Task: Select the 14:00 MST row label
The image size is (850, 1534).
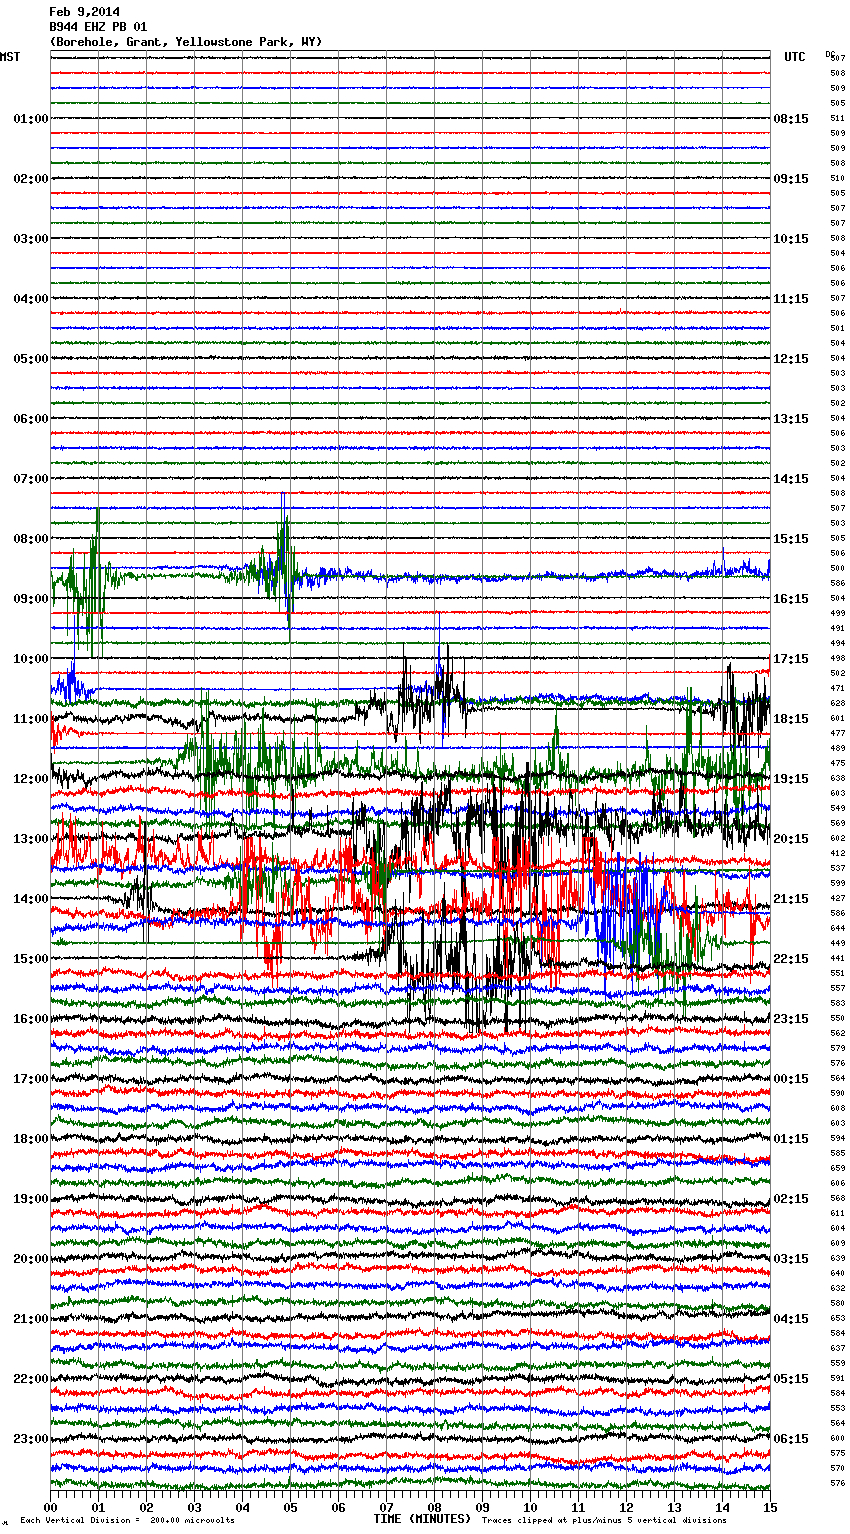Action: click(x=31, y=899)
